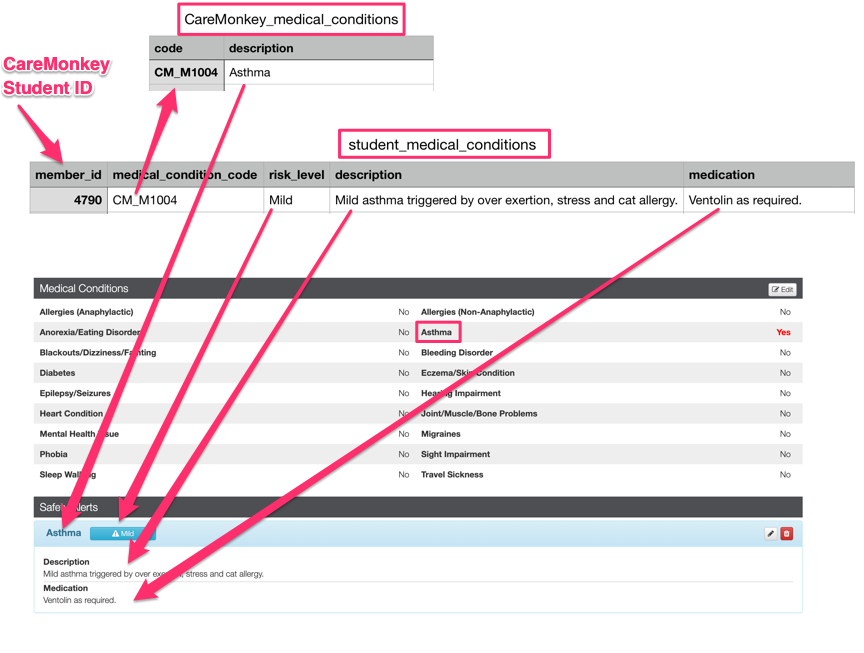The height and width of the screenshot is (653, 864).
Task: Click Bleeding Disorder condition label
Action: tap(457, 353)
